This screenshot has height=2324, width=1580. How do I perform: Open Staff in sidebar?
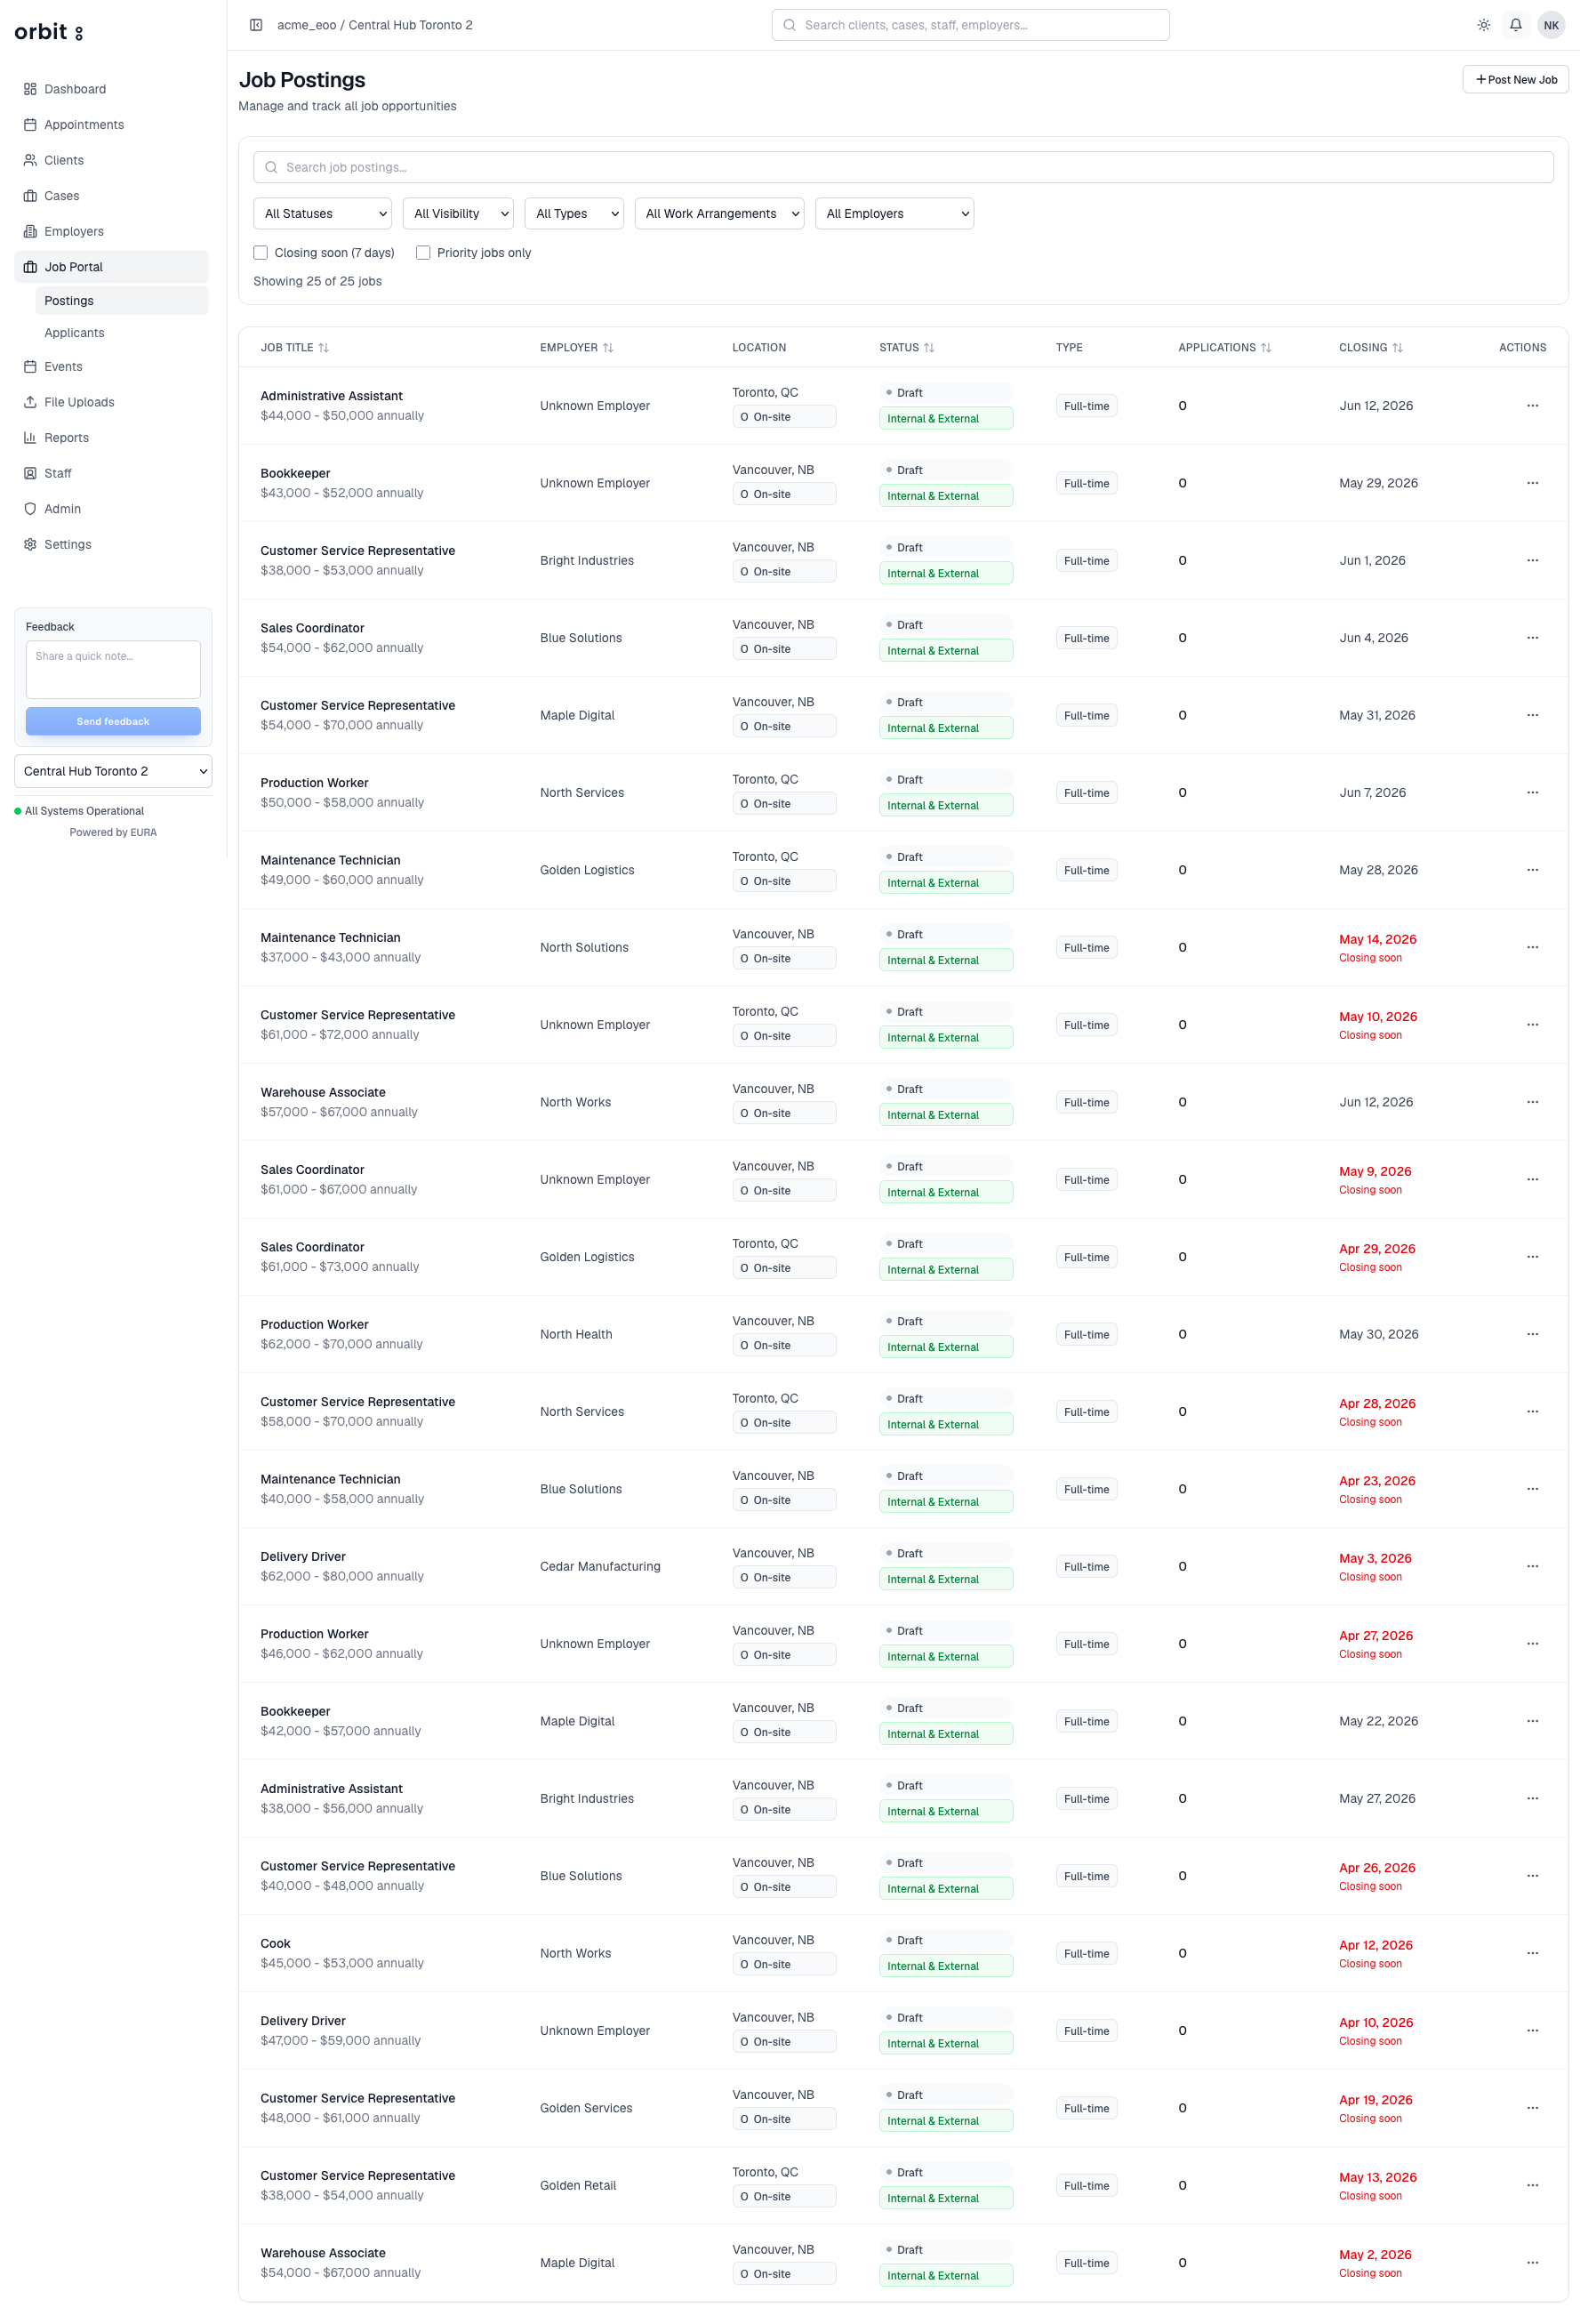coord(112,473)
